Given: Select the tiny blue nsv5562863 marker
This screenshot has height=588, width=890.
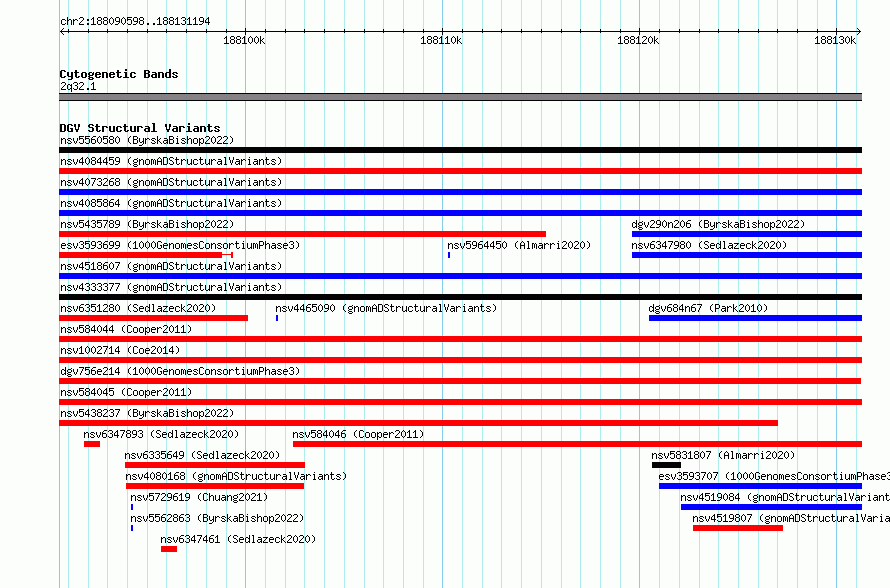Looking at the screenshot, I should (132, 528).
